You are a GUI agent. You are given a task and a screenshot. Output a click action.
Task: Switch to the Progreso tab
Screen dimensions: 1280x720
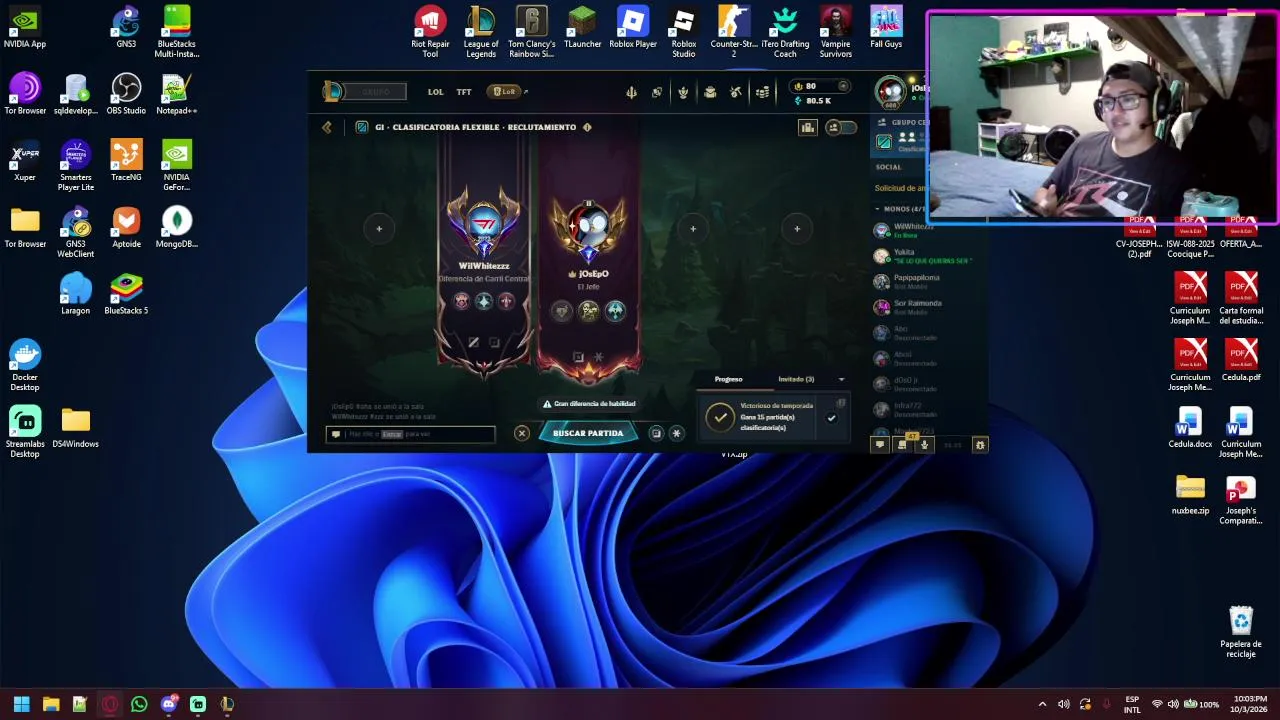click(x=728, y=379)
